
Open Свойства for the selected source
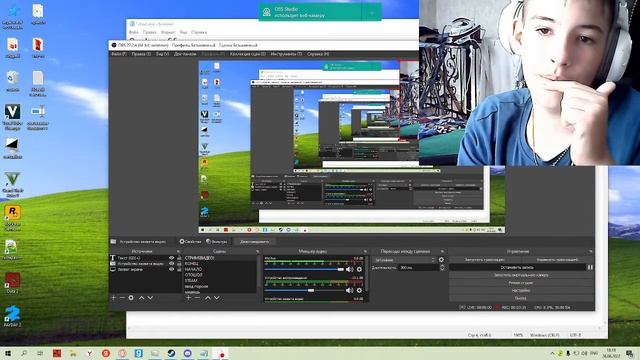[190, 242]
